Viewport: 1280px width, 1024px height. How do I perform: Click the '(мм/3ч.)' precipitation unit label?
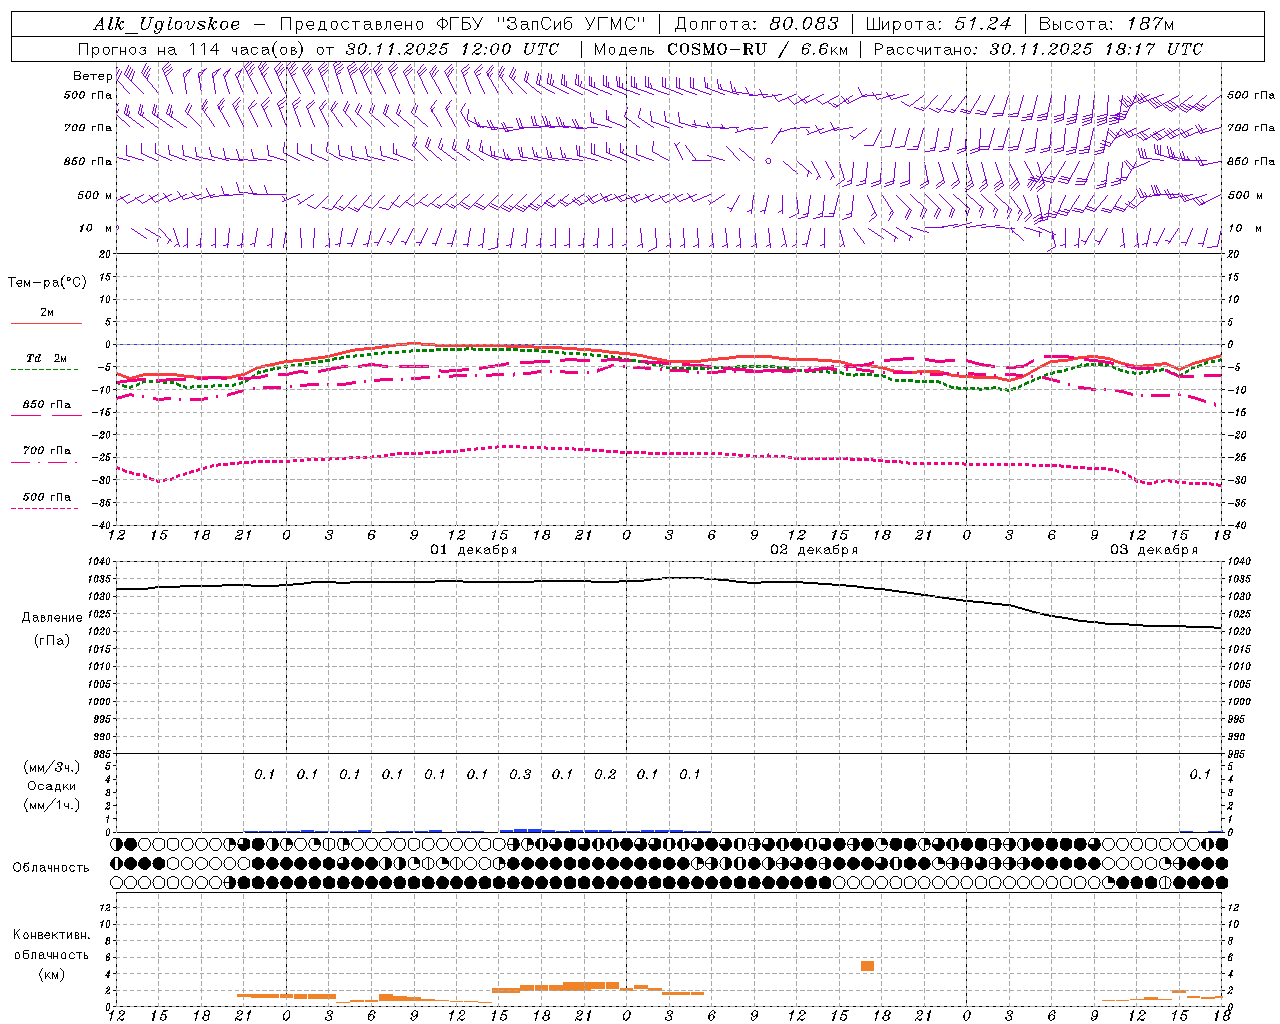click(52, 767)
